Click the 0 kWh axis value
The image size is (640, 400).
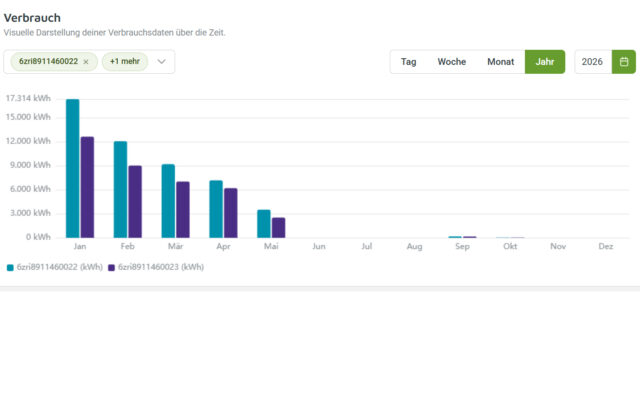38,237
